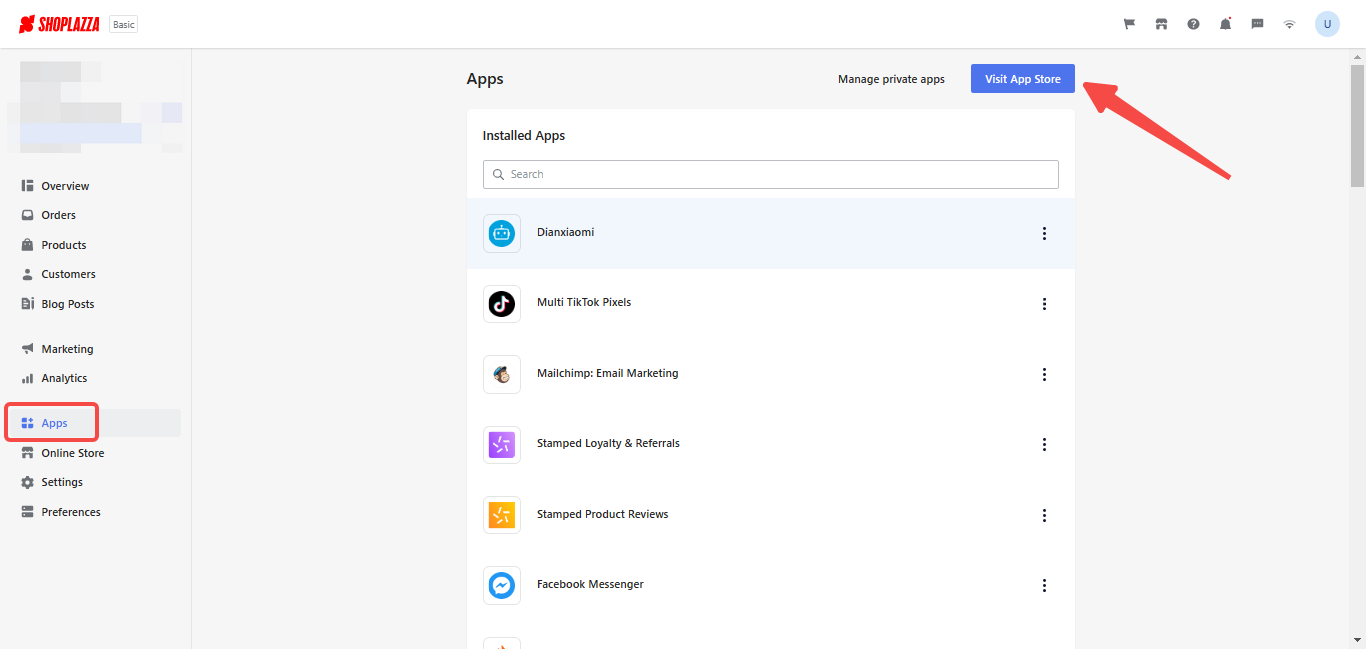Click the Basic plan badge
This screenshot has width=1366, height=649.
coord(124,24)
